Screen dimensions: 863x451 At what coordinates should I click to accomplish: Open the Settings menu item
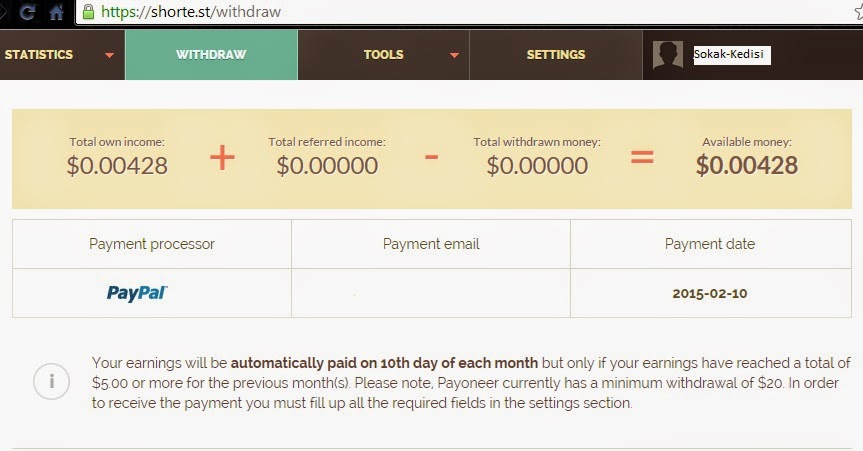pyautogui.click(x=555, y=55)
